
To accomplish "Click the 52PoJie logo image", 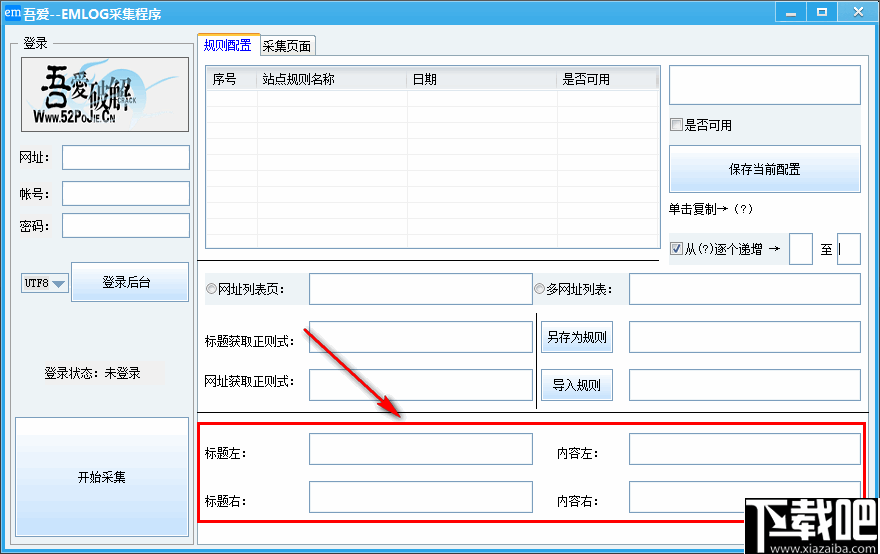I will (105, 94).
